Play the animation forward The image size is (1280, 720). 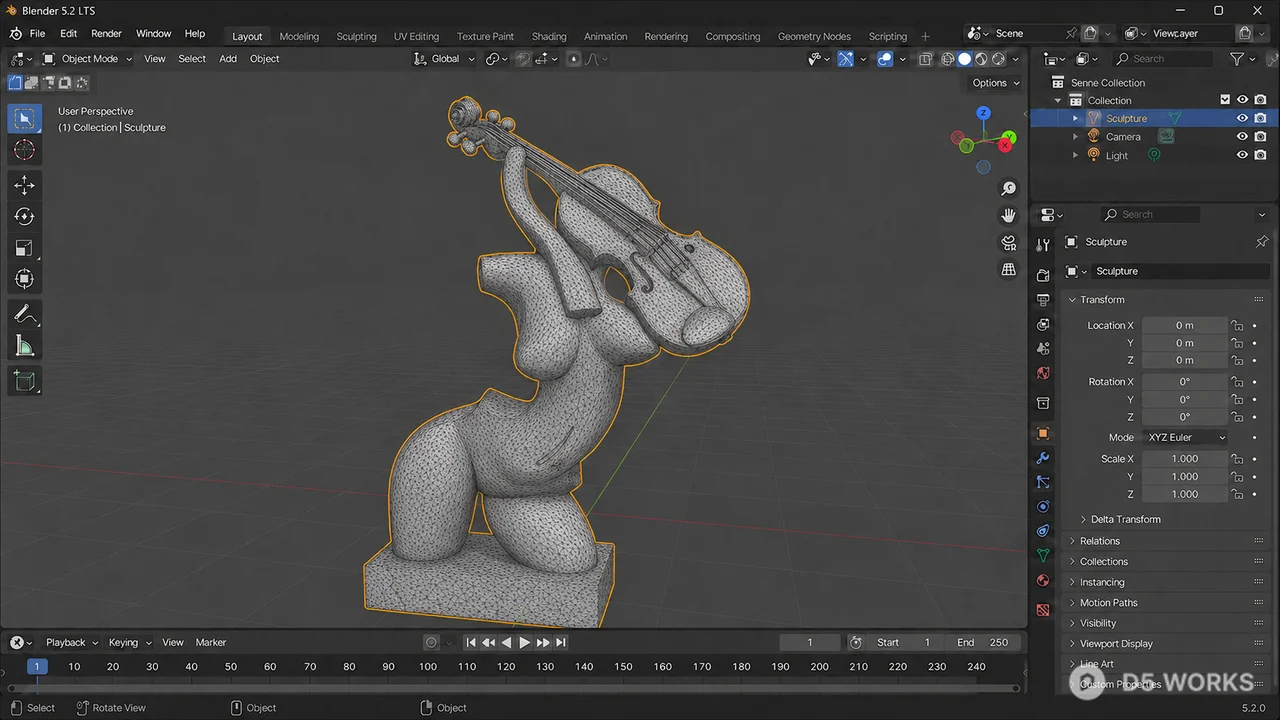(525, 642)
